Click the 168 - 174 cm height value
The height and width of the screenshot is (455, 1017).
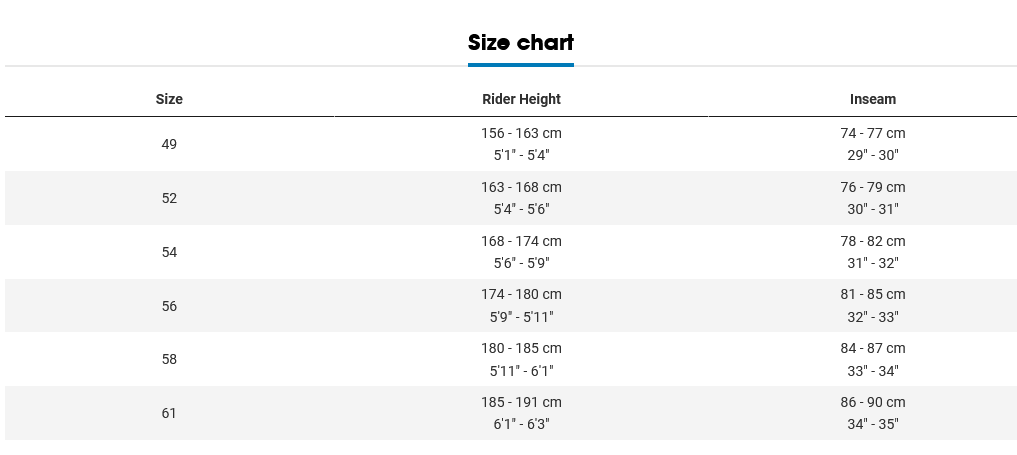tap(521, 241)
